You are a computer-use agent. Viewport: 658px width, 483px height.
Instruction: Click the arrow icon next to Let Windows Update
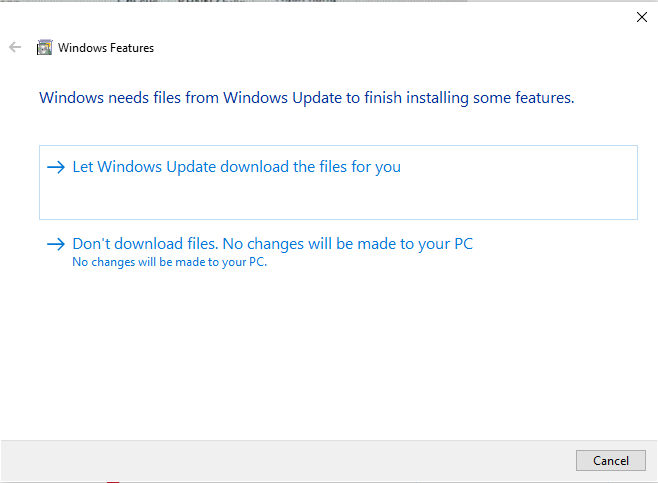pyautogui.click(x=56, y=167)
